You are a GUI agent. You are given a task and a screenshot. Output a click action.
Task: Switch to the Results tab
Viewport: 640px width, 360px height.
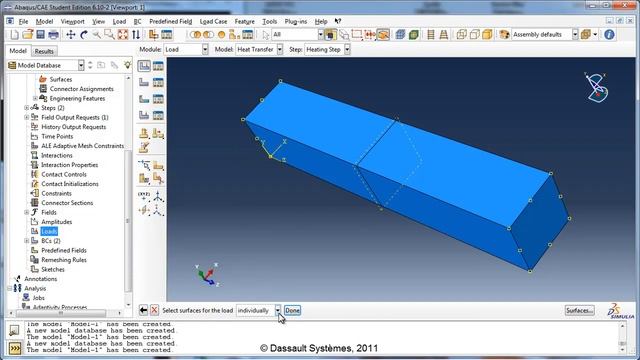click(x=44, y=51)
